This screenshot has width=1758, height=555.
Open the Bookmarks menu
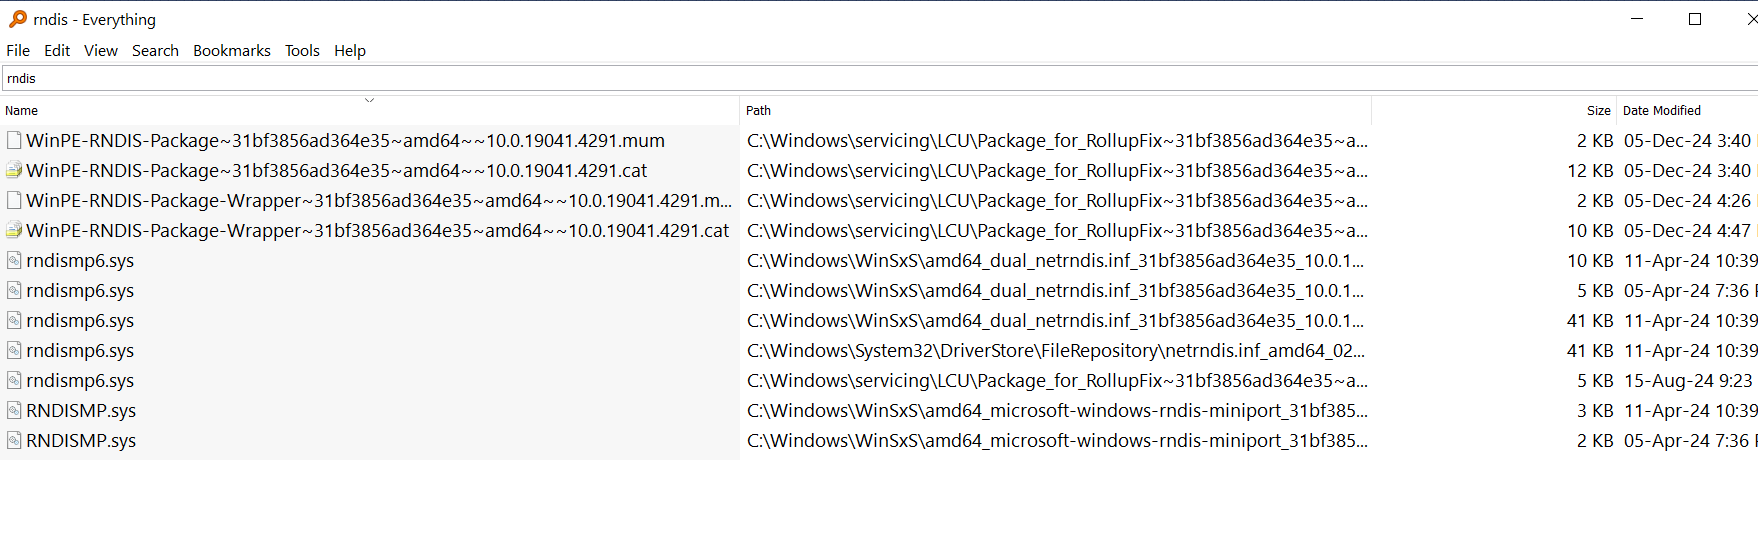click(232, 50)
